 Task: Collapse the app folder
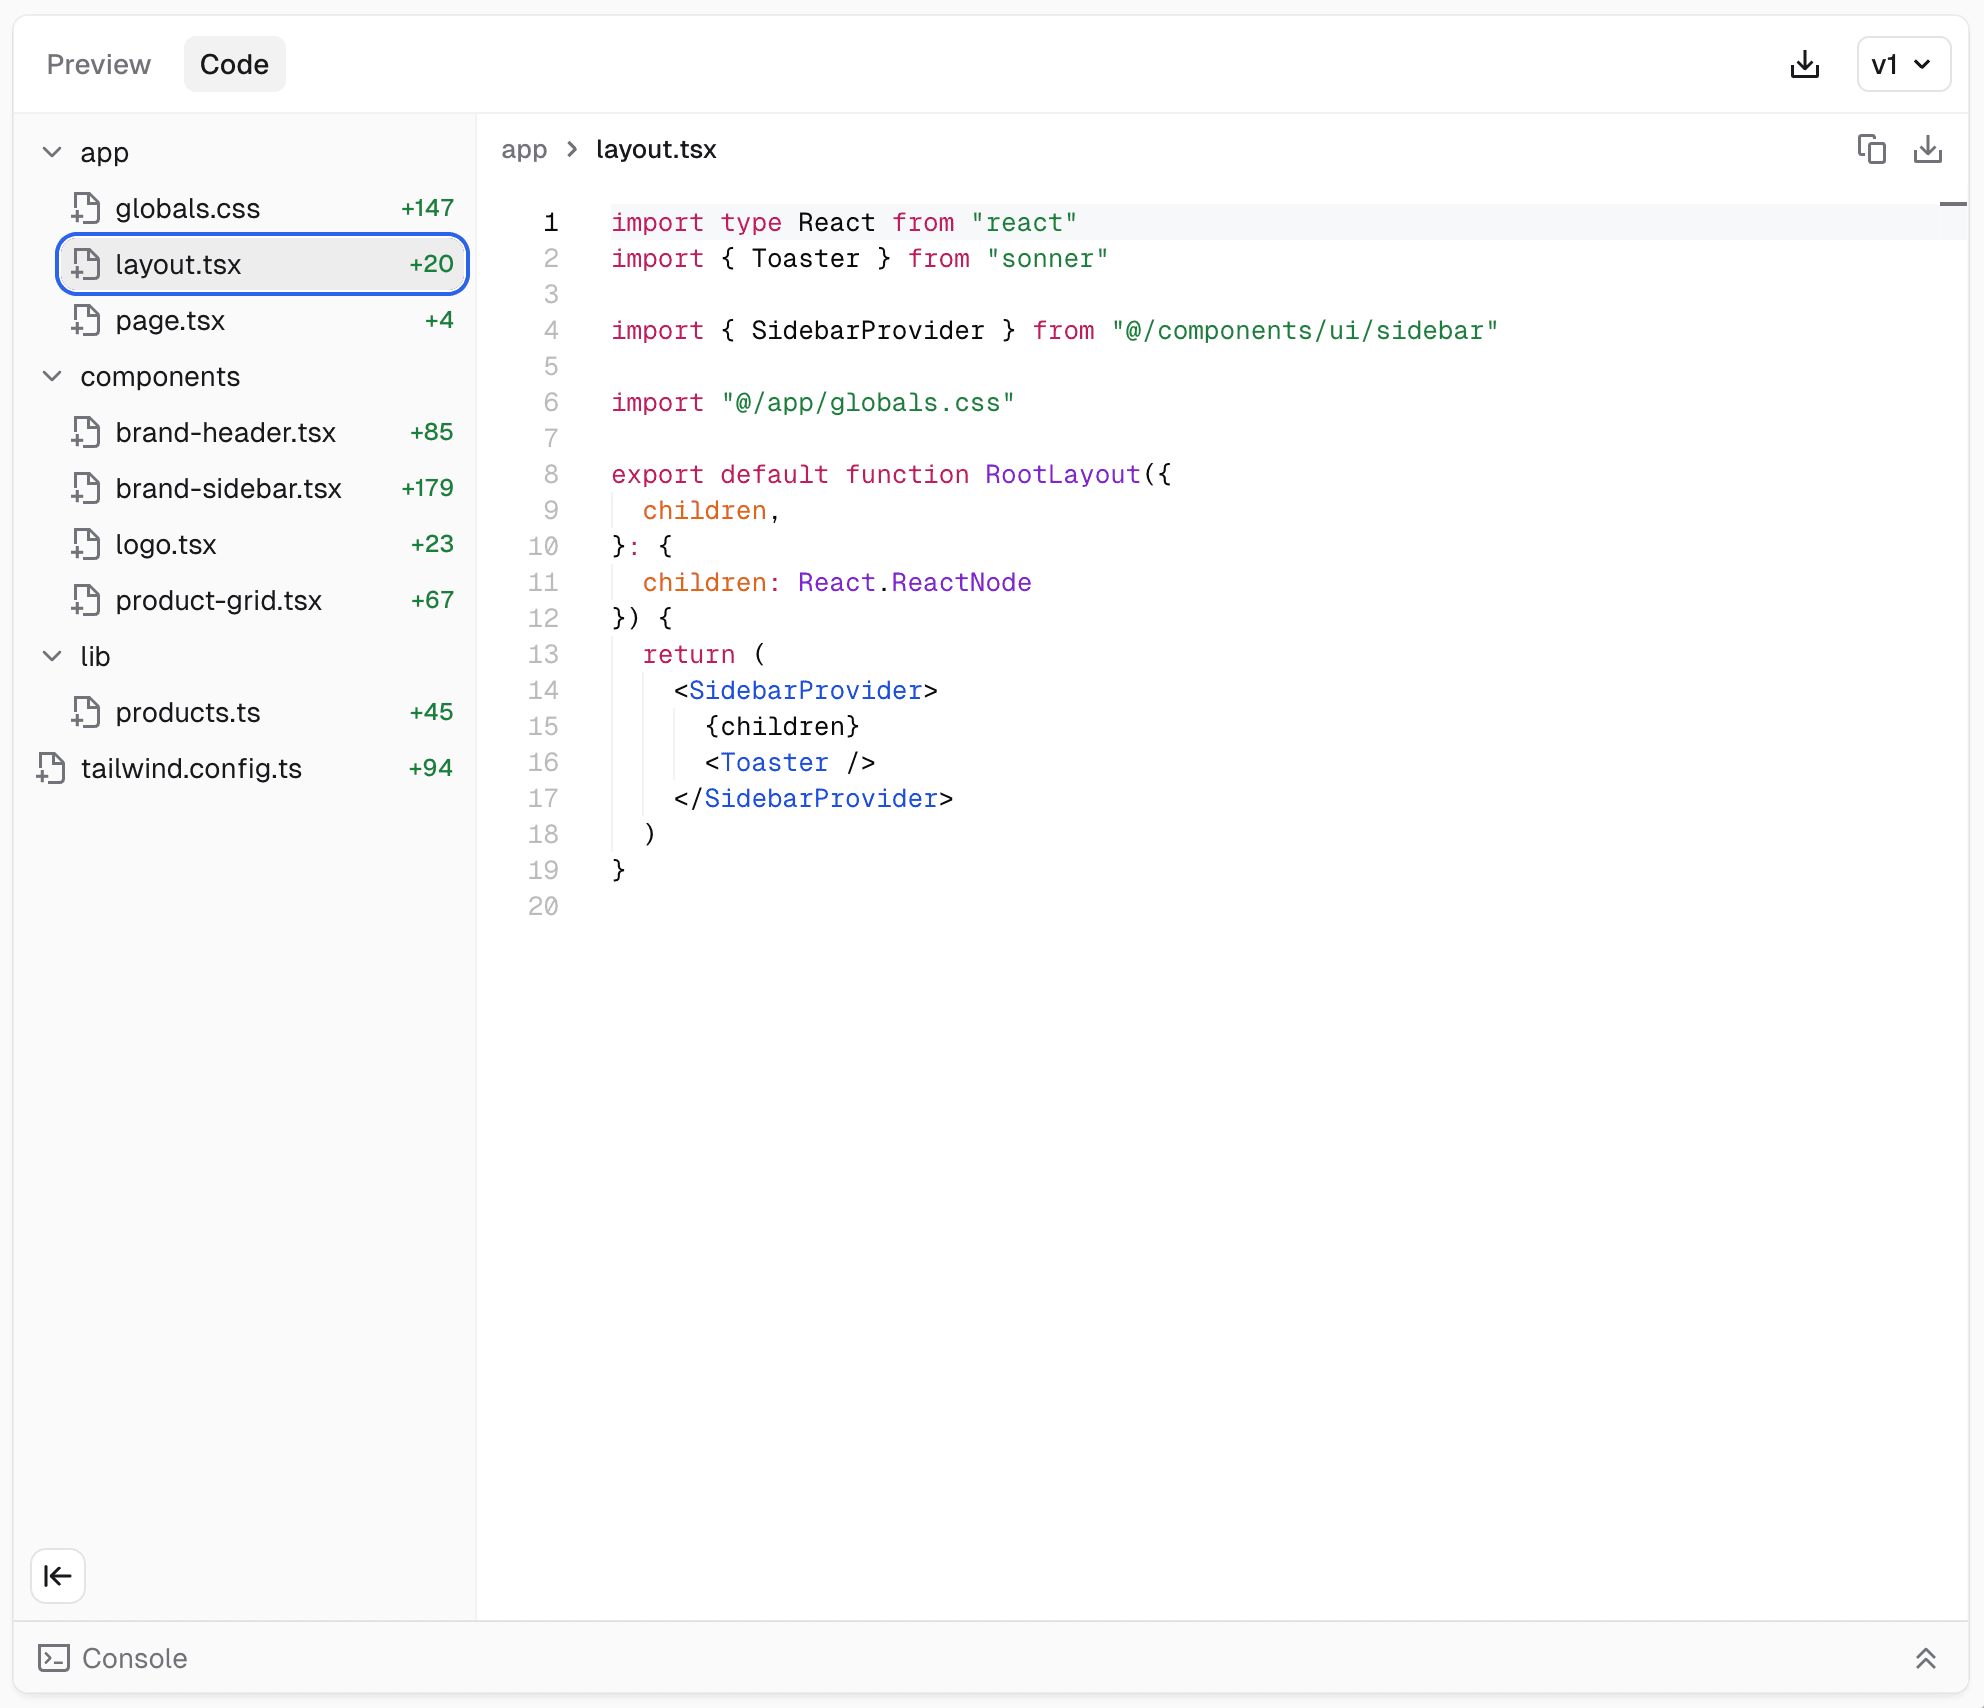pos(51,152)
